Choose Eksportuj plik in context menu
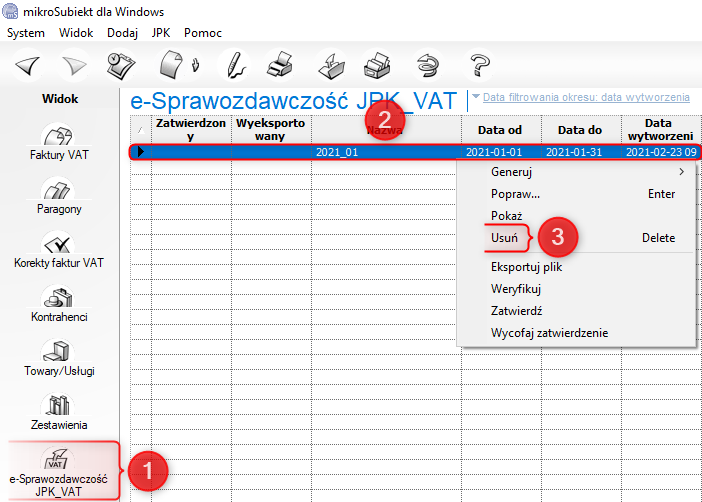 [577, 267]
